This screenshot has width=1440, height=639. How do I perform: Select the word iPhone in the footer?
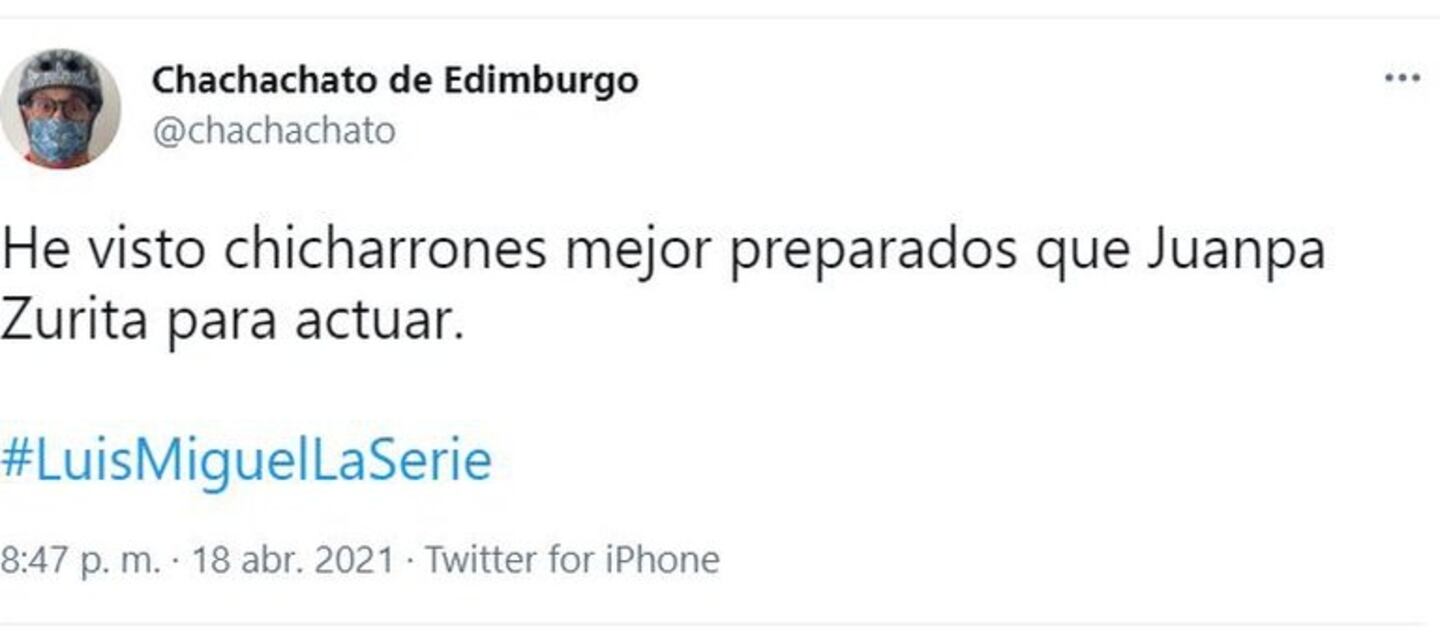(x=660, y=560)
